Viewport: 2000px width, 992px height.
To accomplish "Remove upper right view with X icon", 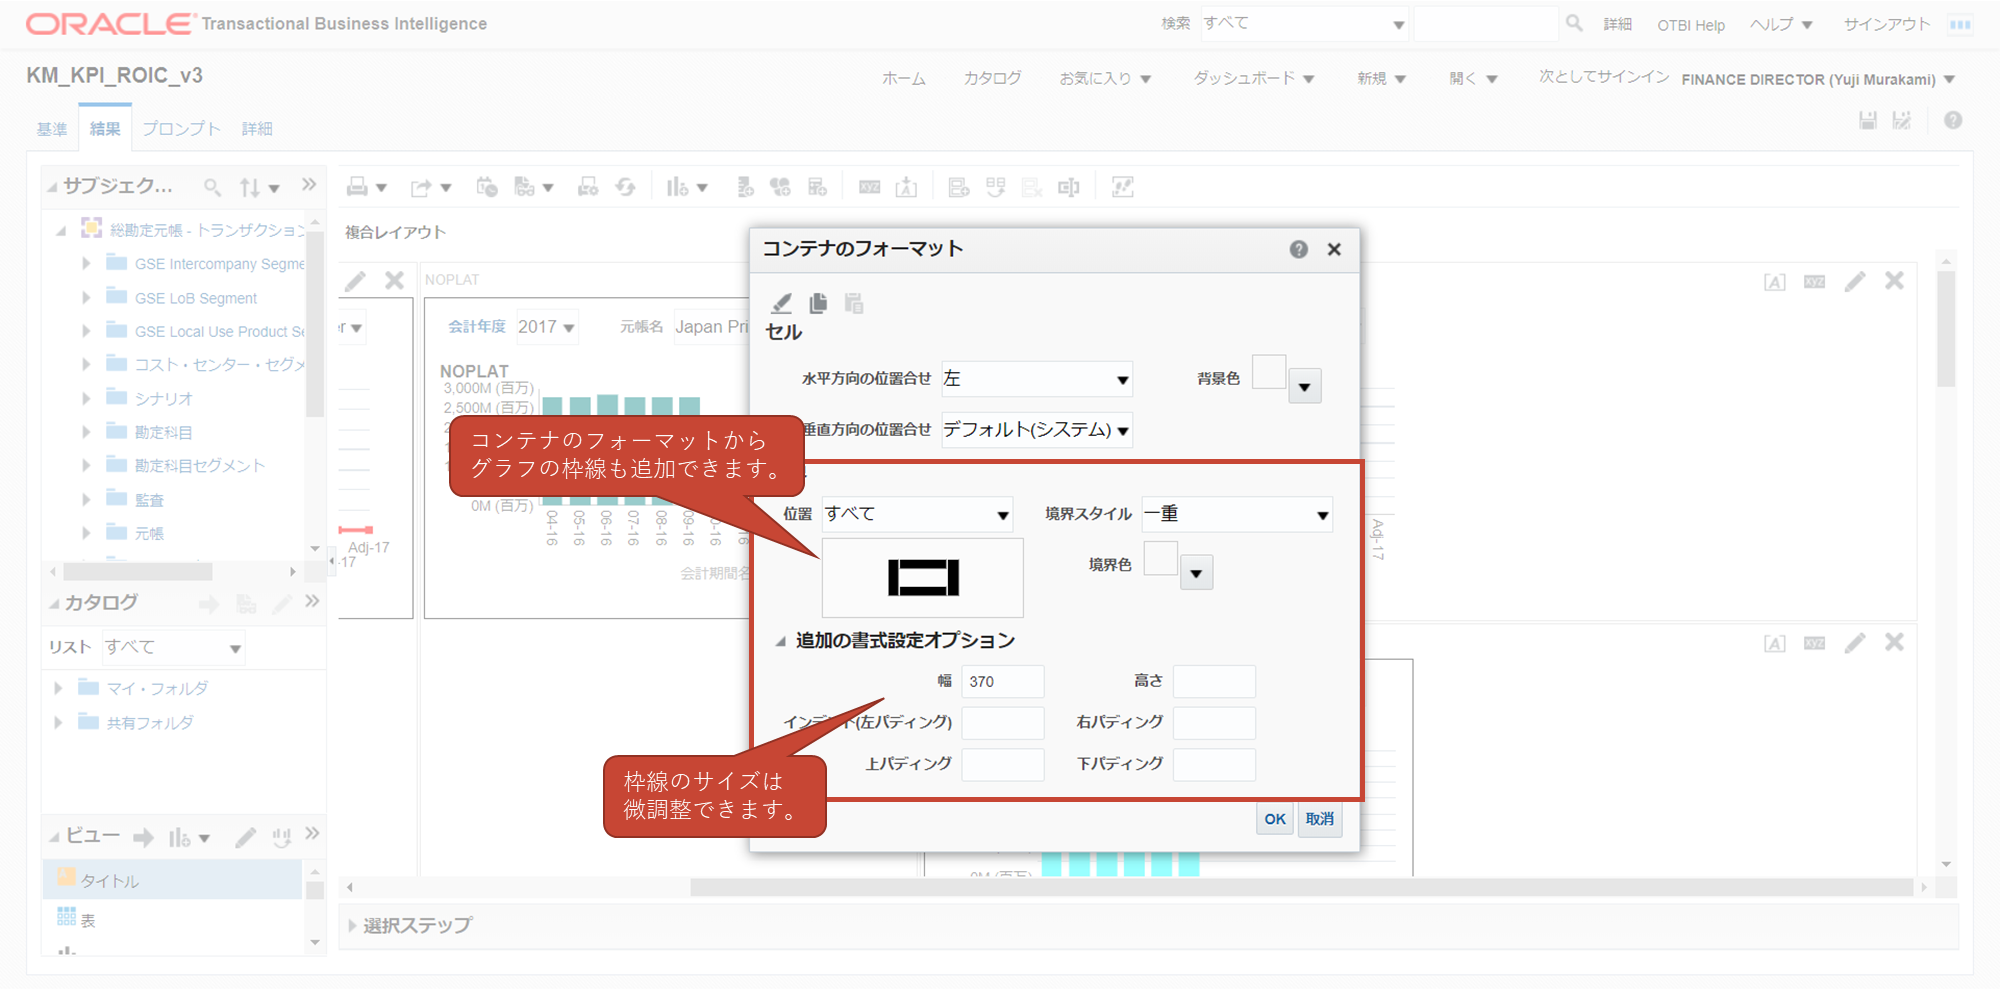I will click(x=1894, y=281).
